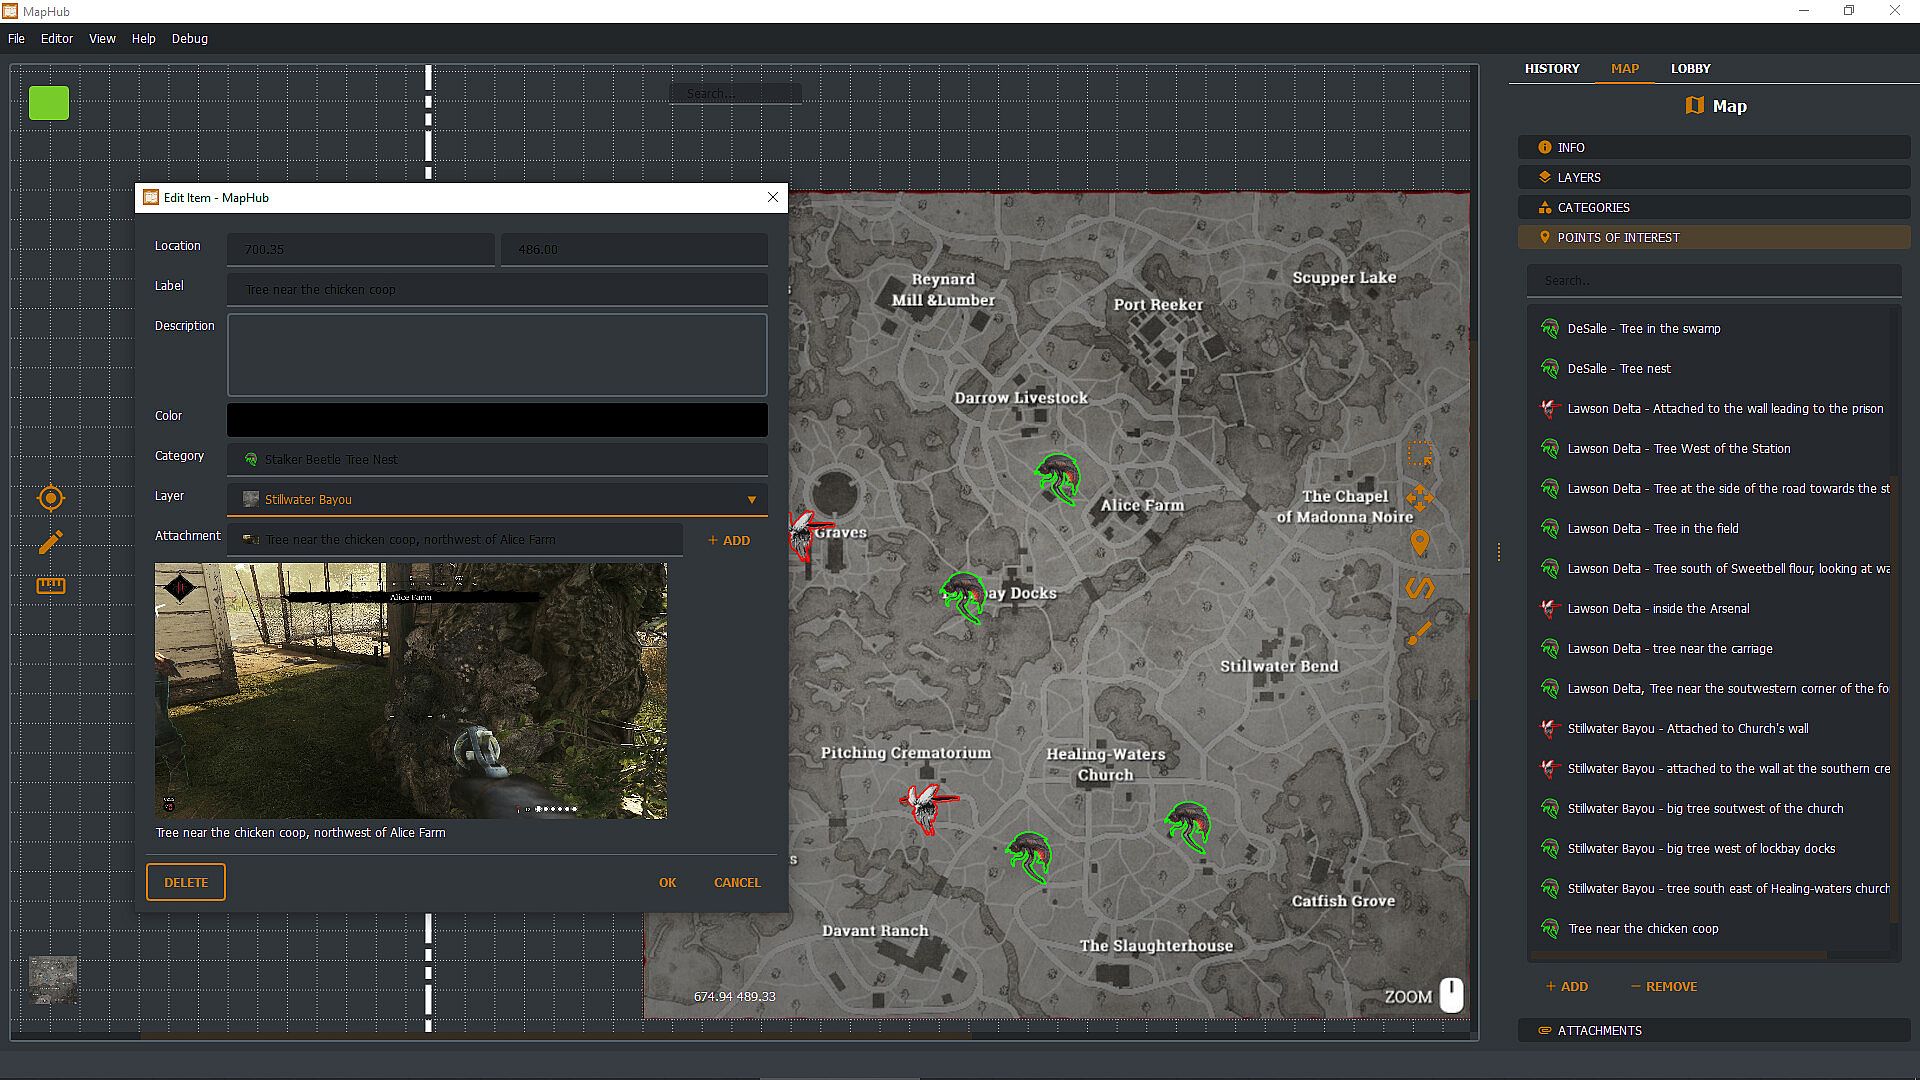Switch to the HISTORY tab
The image size is (1920, 1080).
click(1551, 69)
